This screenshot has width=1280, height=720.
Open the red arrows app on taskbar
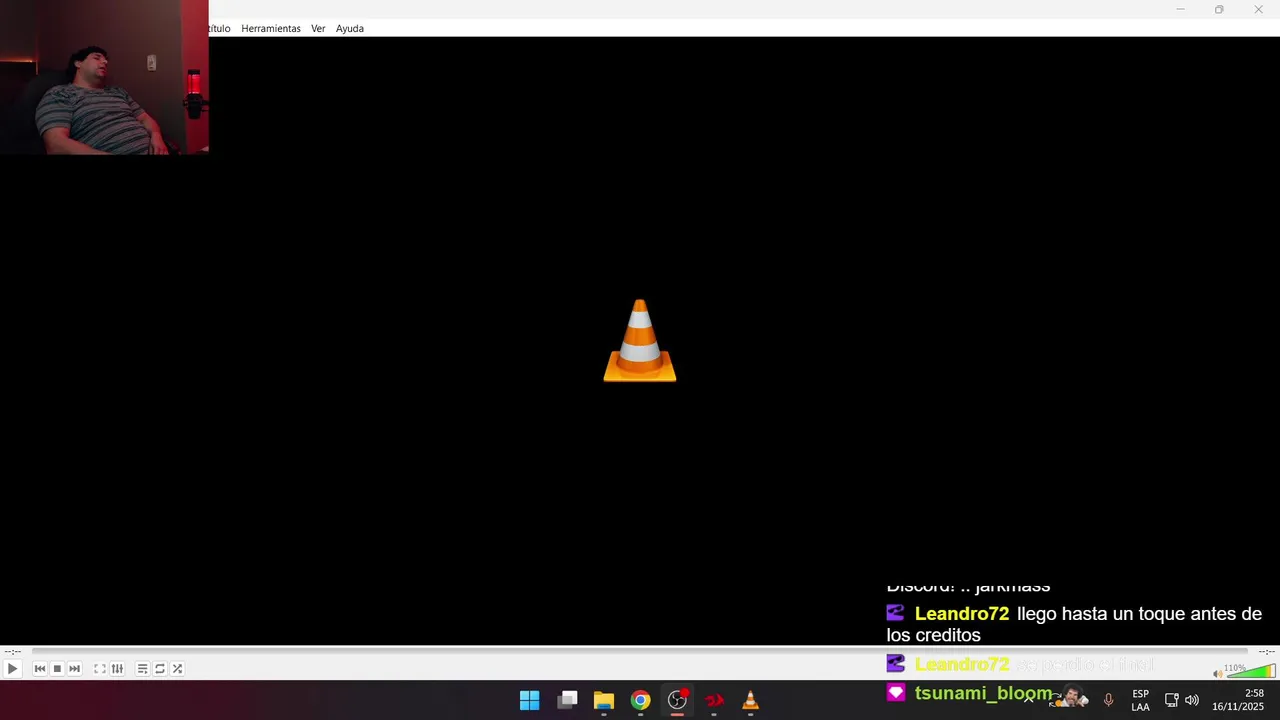click(x=714, y=700)
